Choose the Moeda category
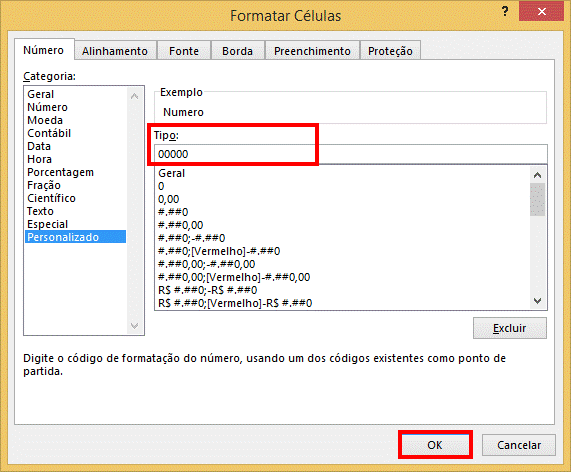This screenshot has height=472, width=571. tap(76, 120)
